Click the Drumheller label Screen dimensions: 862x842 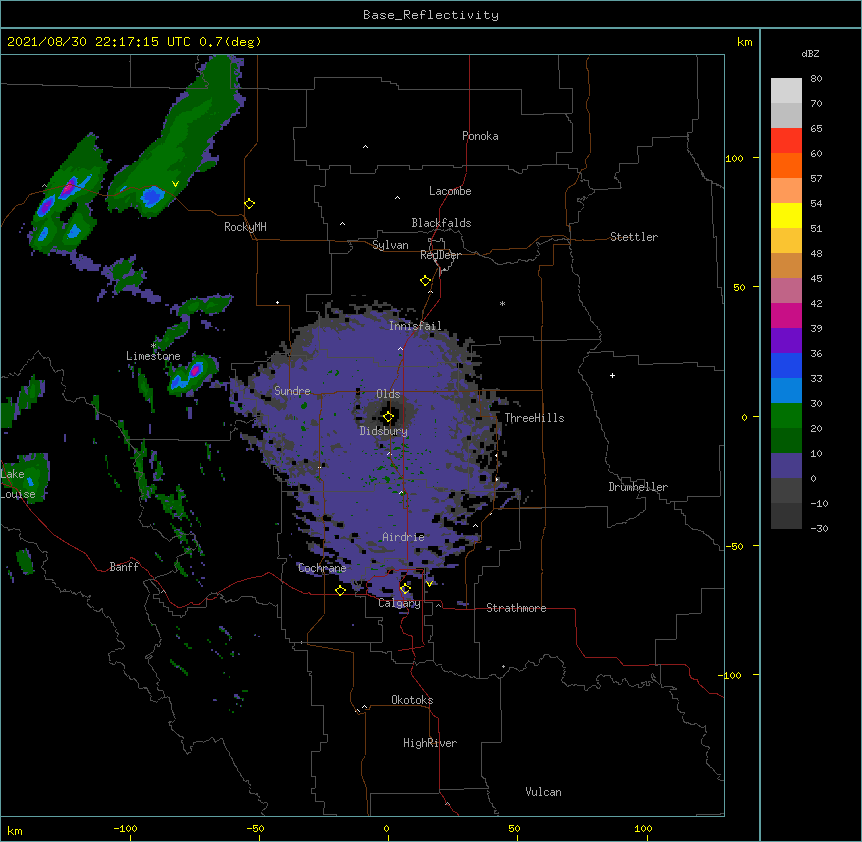638,487
